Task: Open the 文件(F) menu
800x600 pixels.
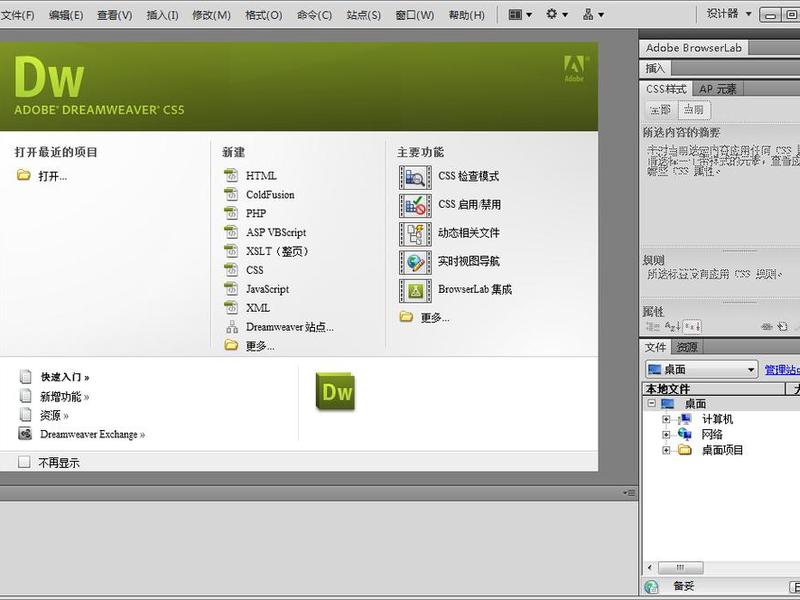Action: point(17,15)
